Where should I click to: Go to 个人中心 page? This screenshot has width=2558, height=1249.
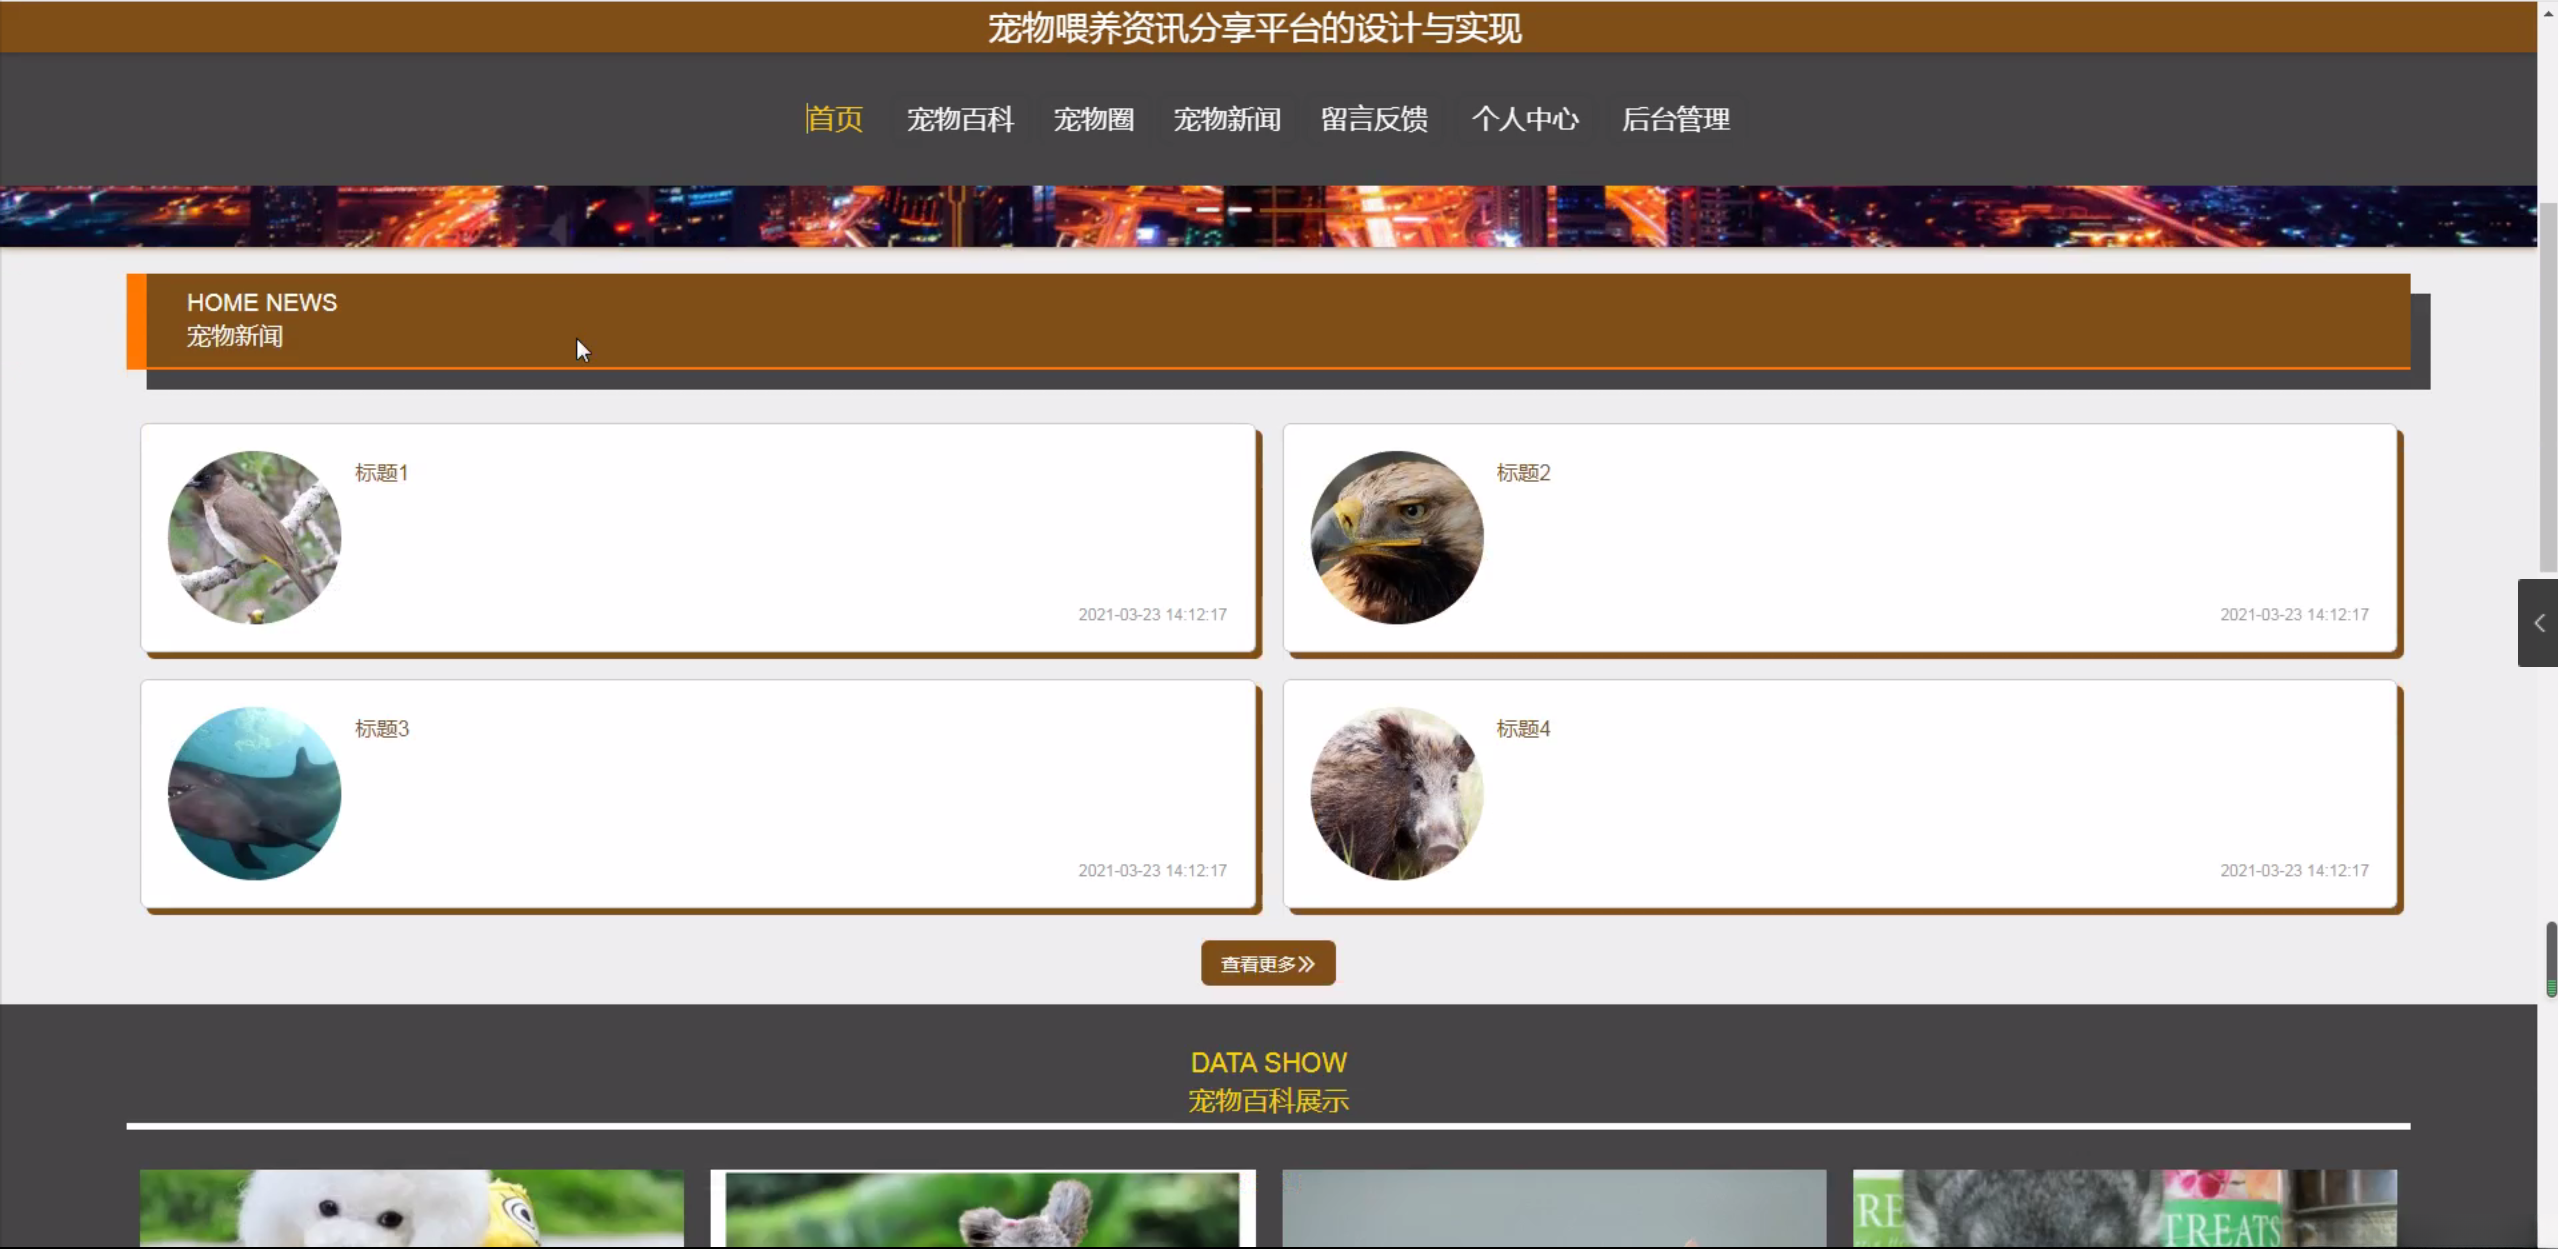click(x=1525, y=119)
